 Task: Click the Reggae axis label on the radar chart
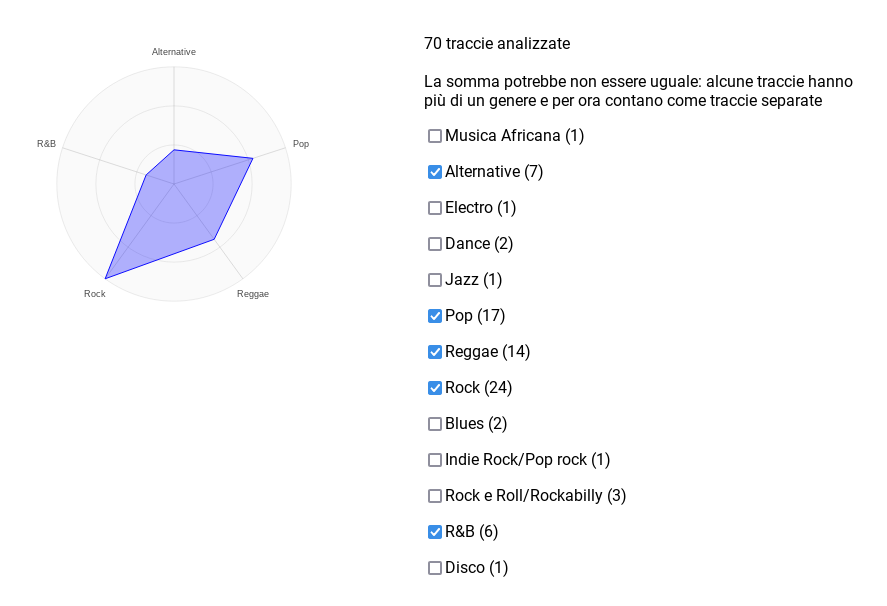click(252, 294)
